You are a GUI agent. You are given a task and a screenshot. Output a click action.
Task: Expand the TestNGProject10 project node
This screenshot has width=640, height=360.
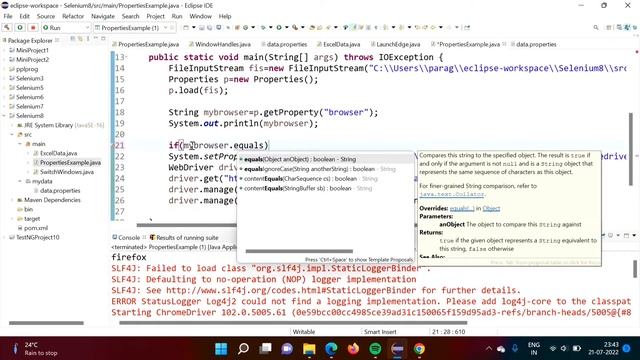4,237
